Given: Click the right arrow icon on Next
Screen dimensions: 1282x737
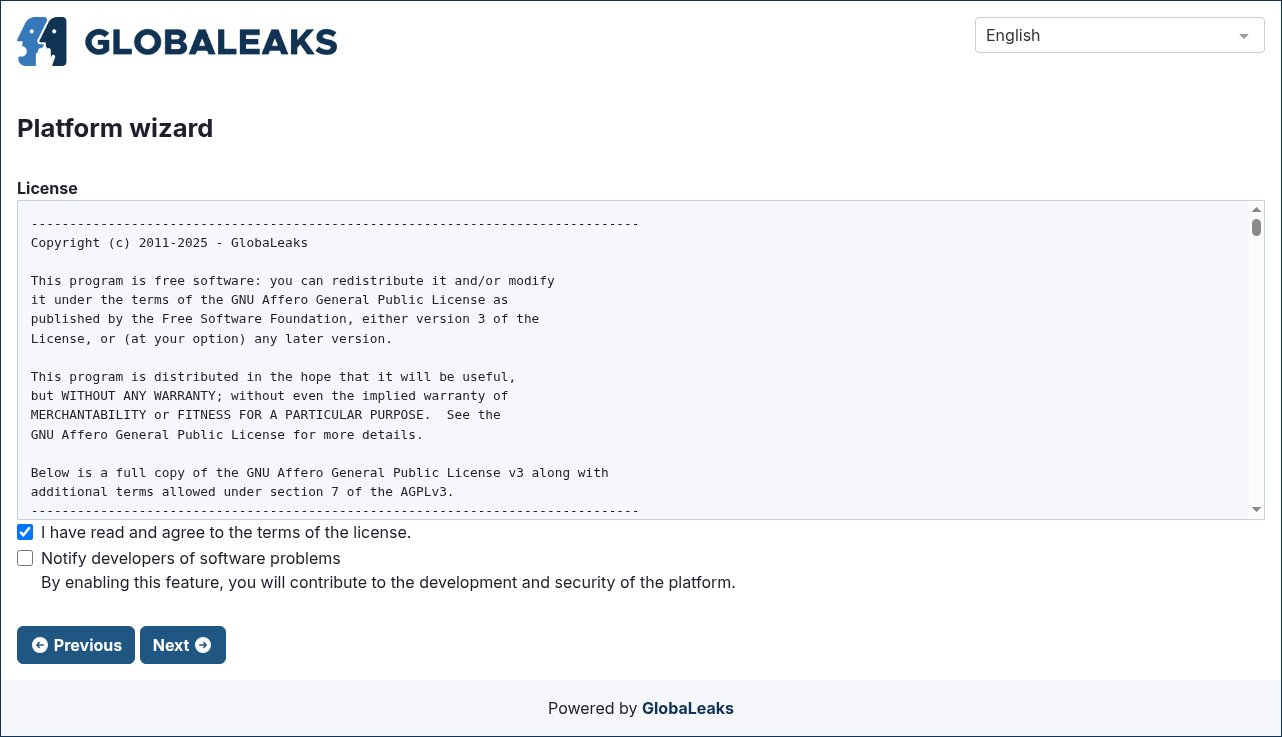Looking at the screenshot, I should point(203,645).
